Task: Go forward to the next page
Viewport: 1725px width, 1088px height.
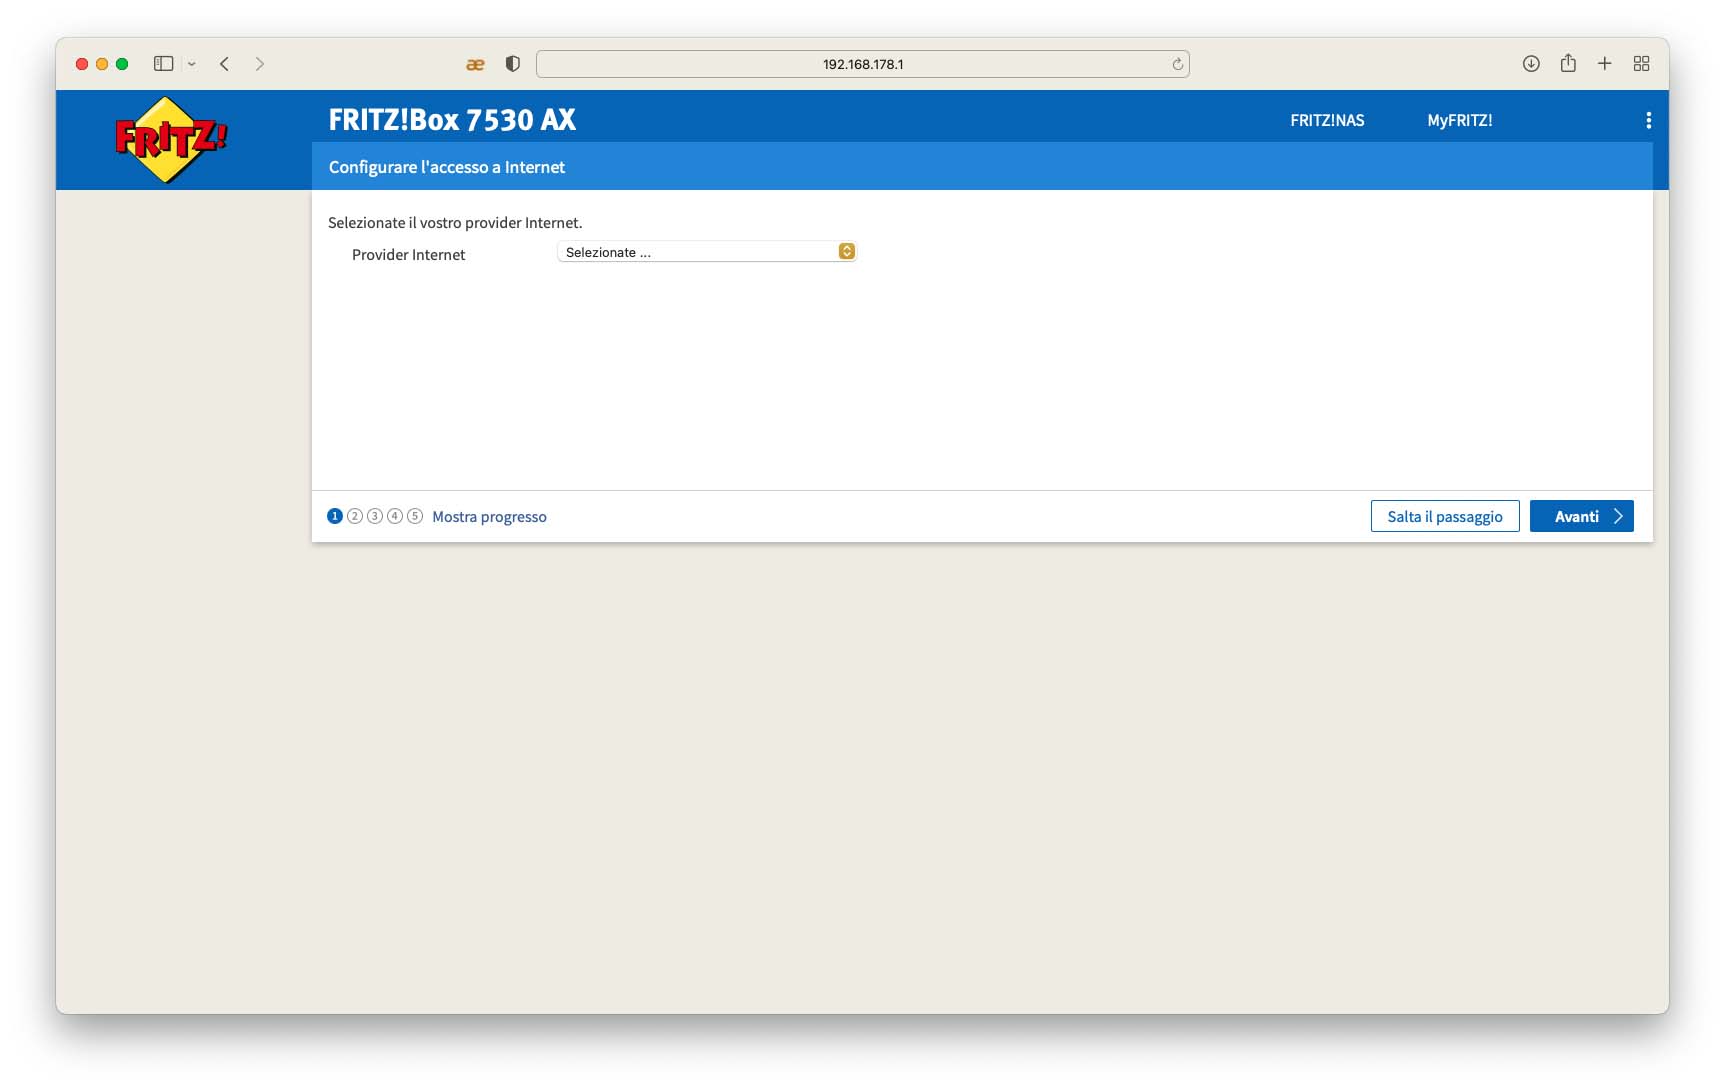Action: tap(260, 64)
